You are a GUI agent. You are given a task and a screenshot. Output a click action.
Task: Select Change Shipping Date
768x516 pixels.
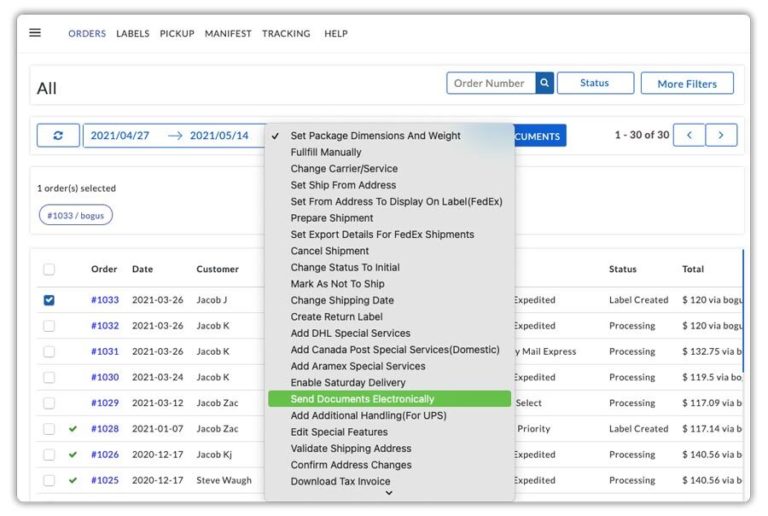389,301
